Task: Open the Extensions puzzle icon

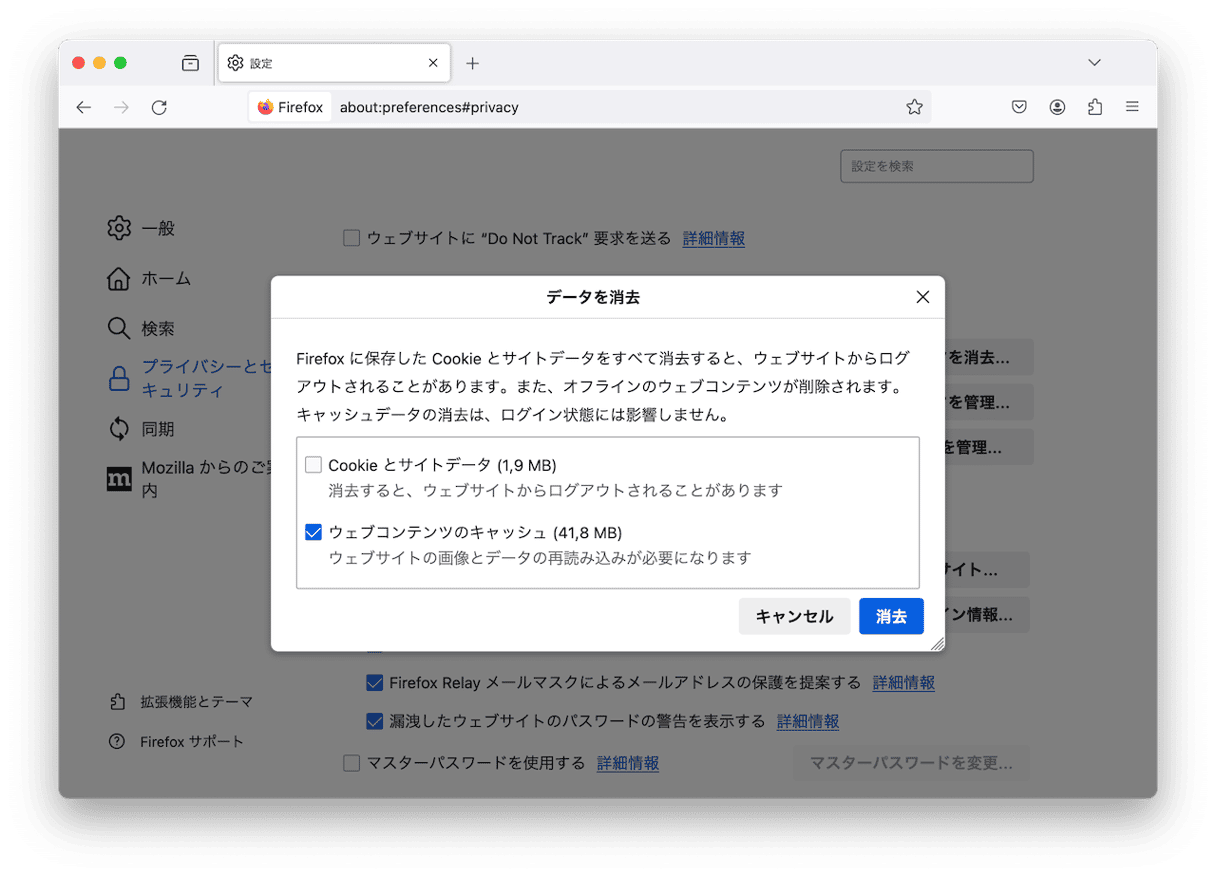Action: pyautogui.click(x=1095, y=107)
